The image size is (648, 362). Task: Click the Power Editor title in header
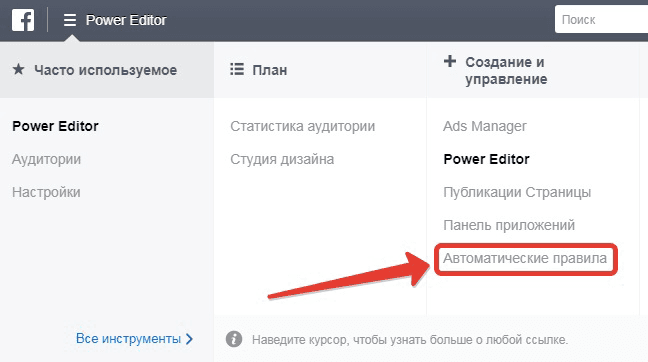click(126, 20)
